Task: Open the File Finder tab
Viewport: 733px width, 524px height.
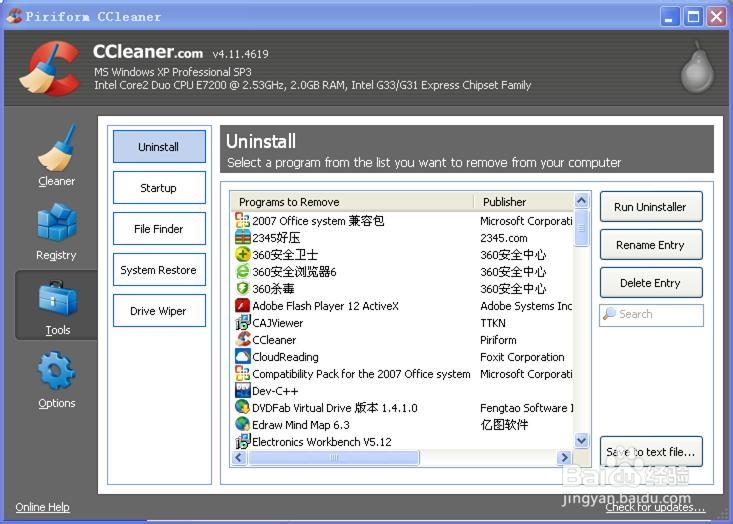Action: click(x=159, y=229)
